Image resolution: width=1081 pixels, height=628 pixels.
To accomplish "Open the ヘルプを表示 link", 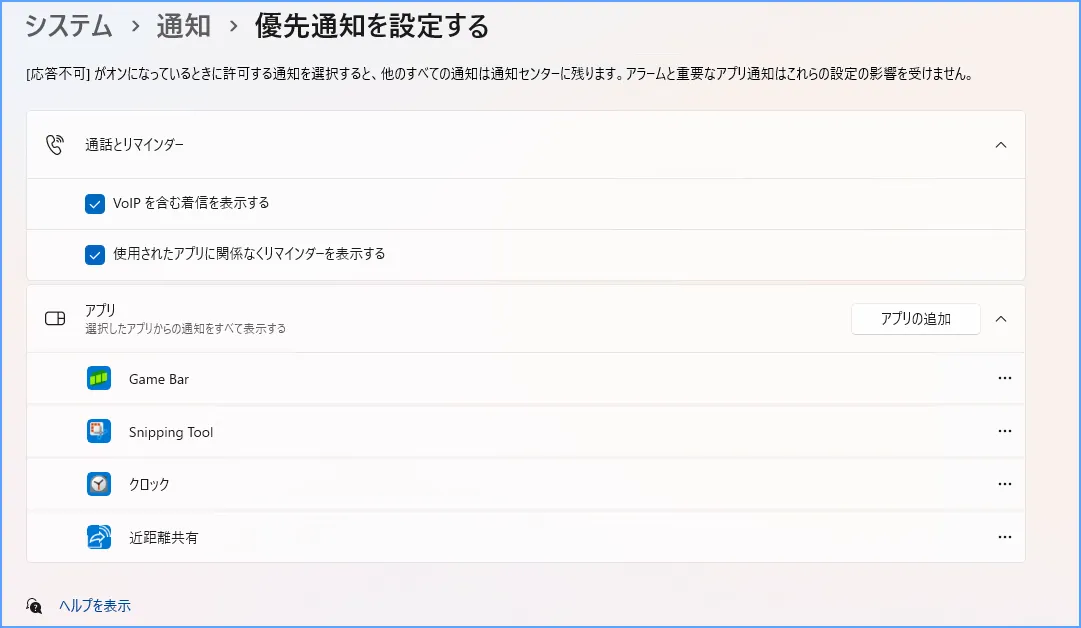I will point(94,606).
